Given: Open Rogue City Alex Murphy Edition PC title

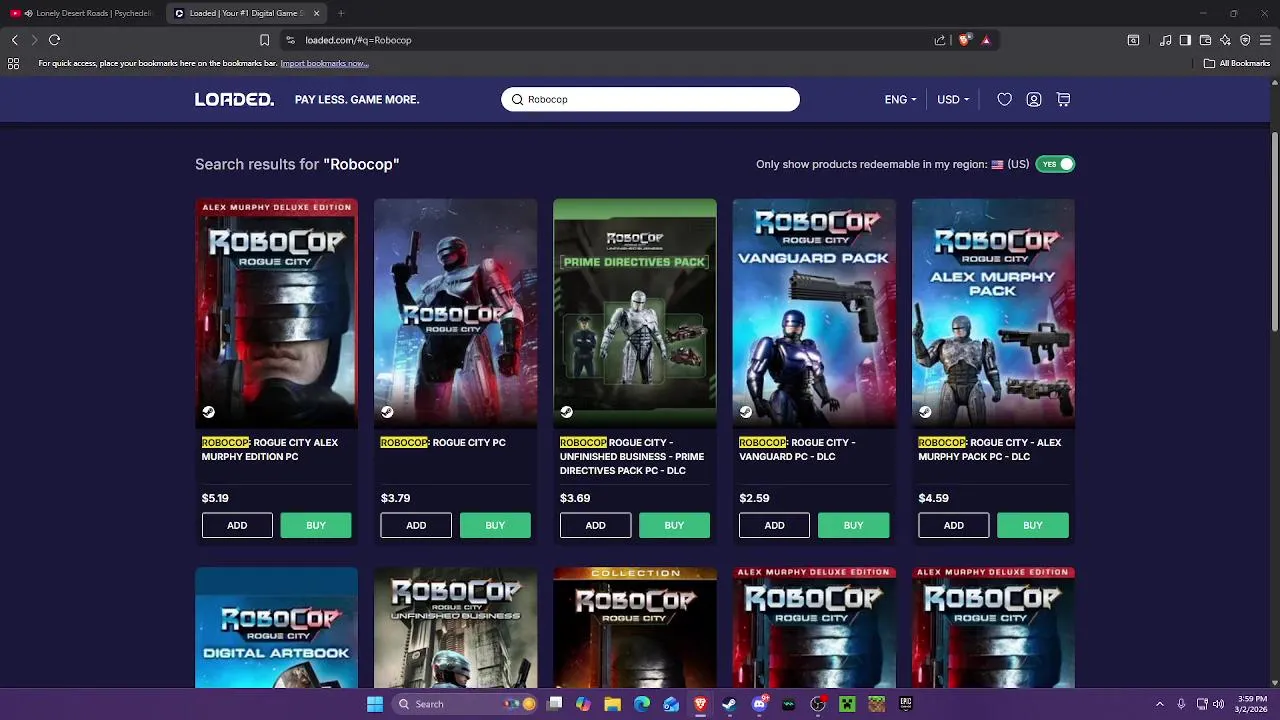Looking at the screenshot, I should (270, 449).
